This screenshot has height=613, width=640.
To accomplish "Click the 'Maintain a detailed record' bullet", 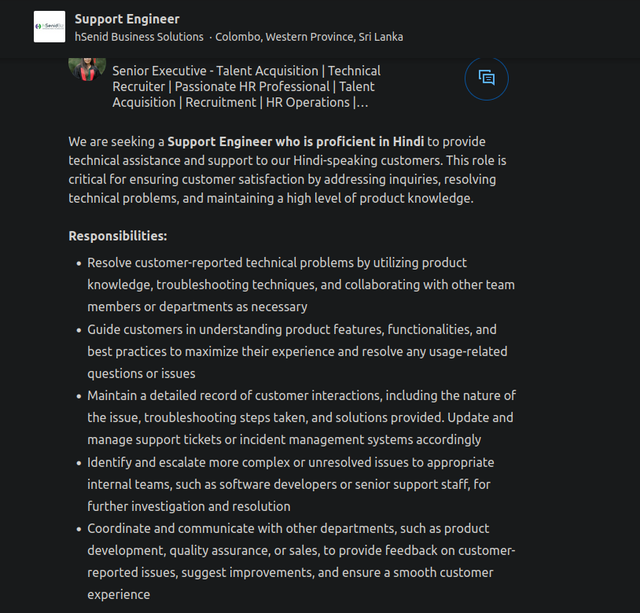I will click(x=301, y=418).
